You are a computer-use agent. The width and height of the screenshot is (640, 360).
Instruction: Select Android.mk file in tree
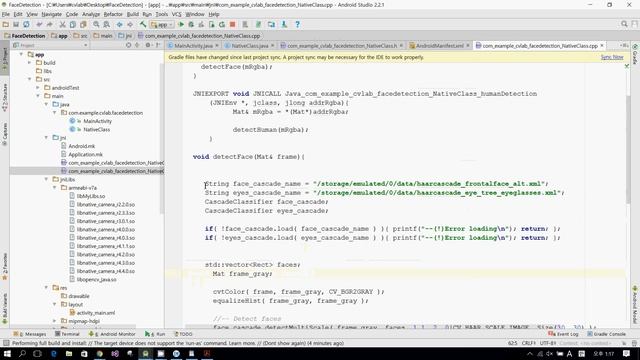(81, 146)
